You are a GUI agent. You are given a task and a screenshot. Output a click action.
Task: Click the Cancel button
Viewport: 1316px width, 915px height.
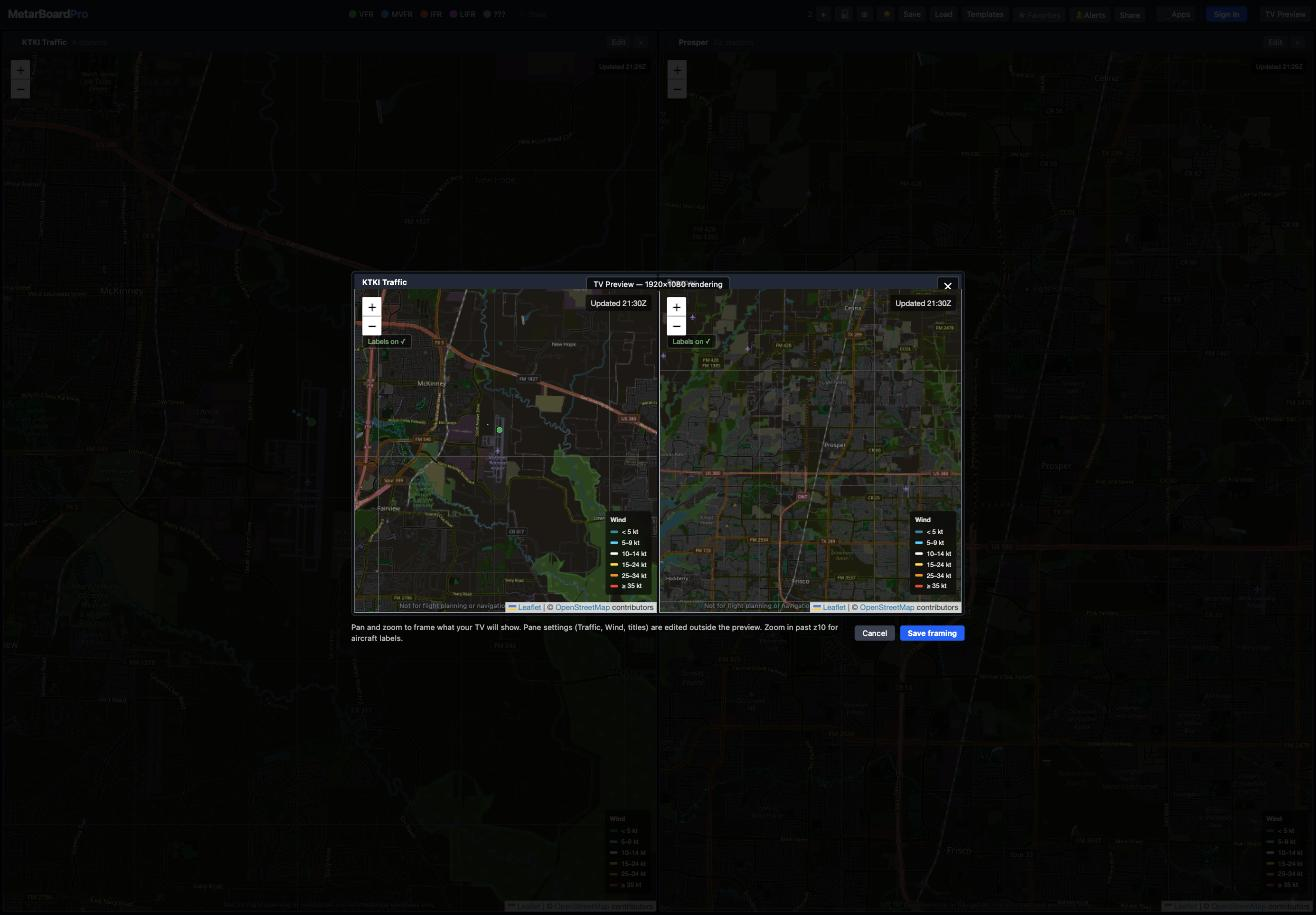874,633
